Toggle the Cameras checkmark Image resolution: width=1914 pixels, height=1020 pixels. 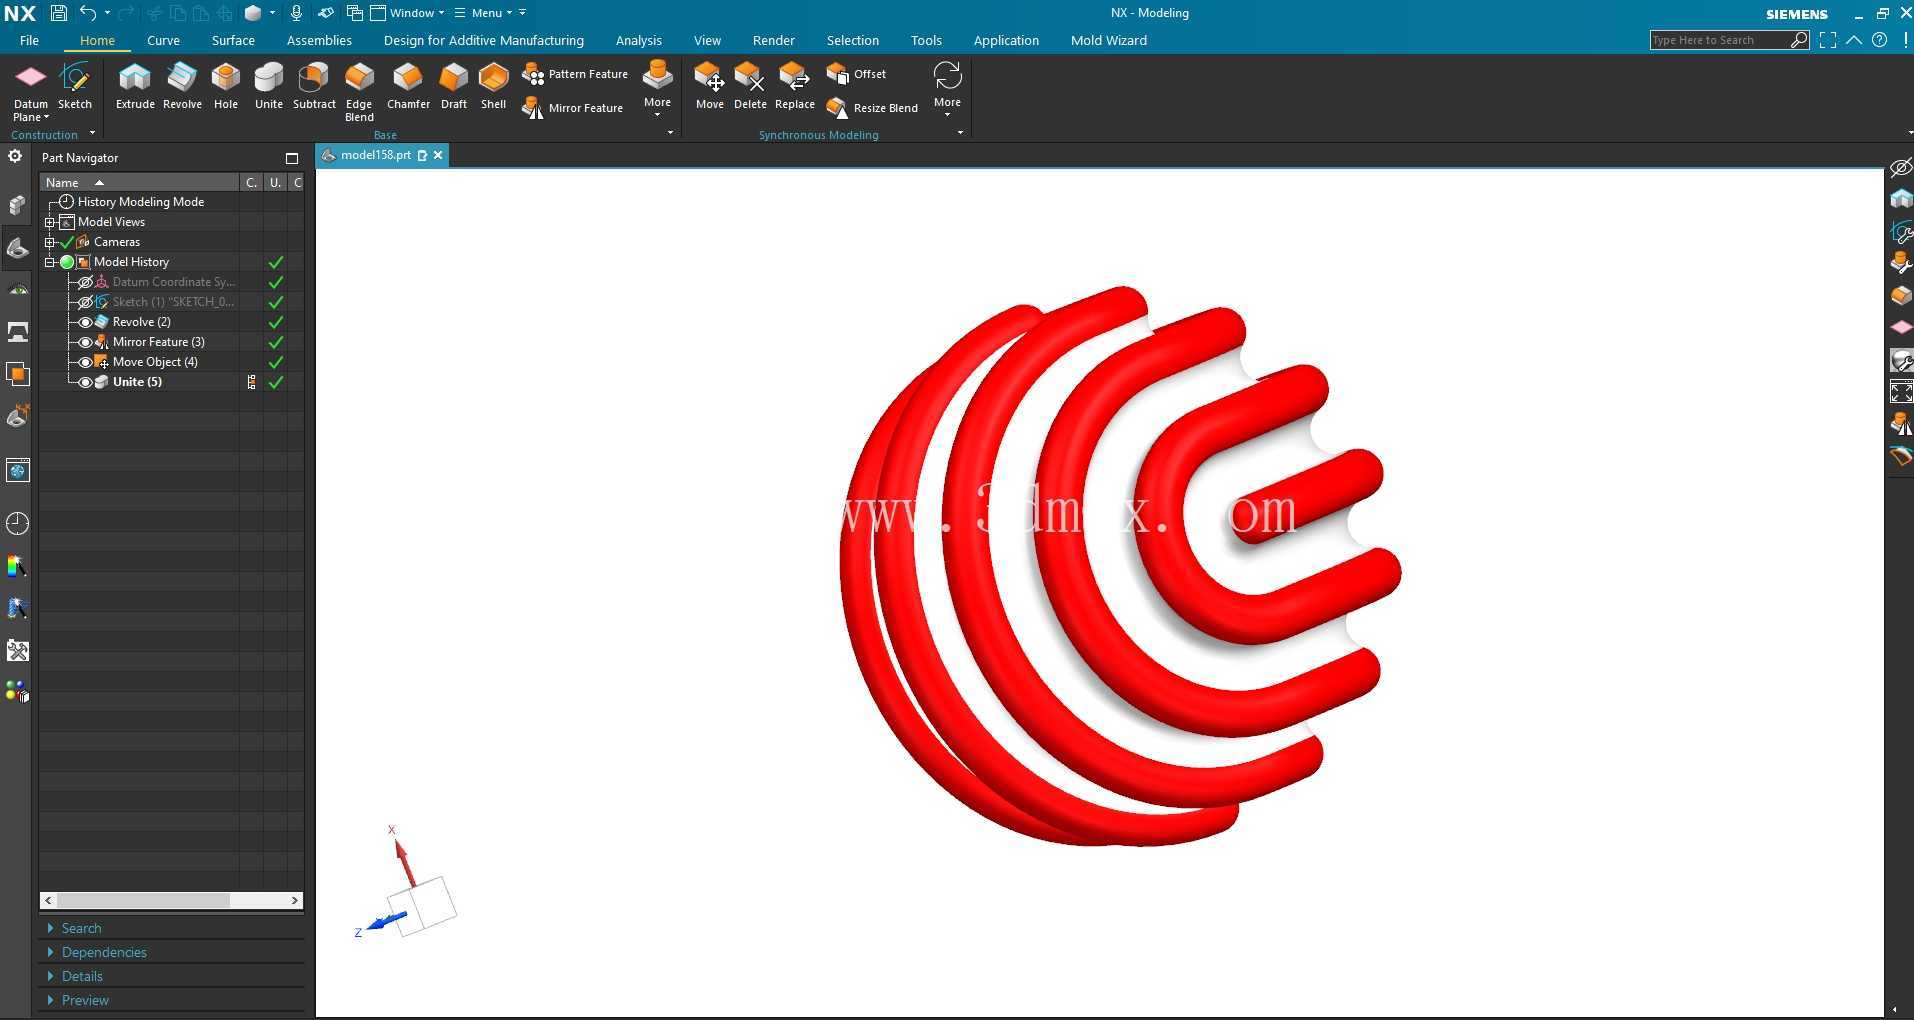coord(67,242)
